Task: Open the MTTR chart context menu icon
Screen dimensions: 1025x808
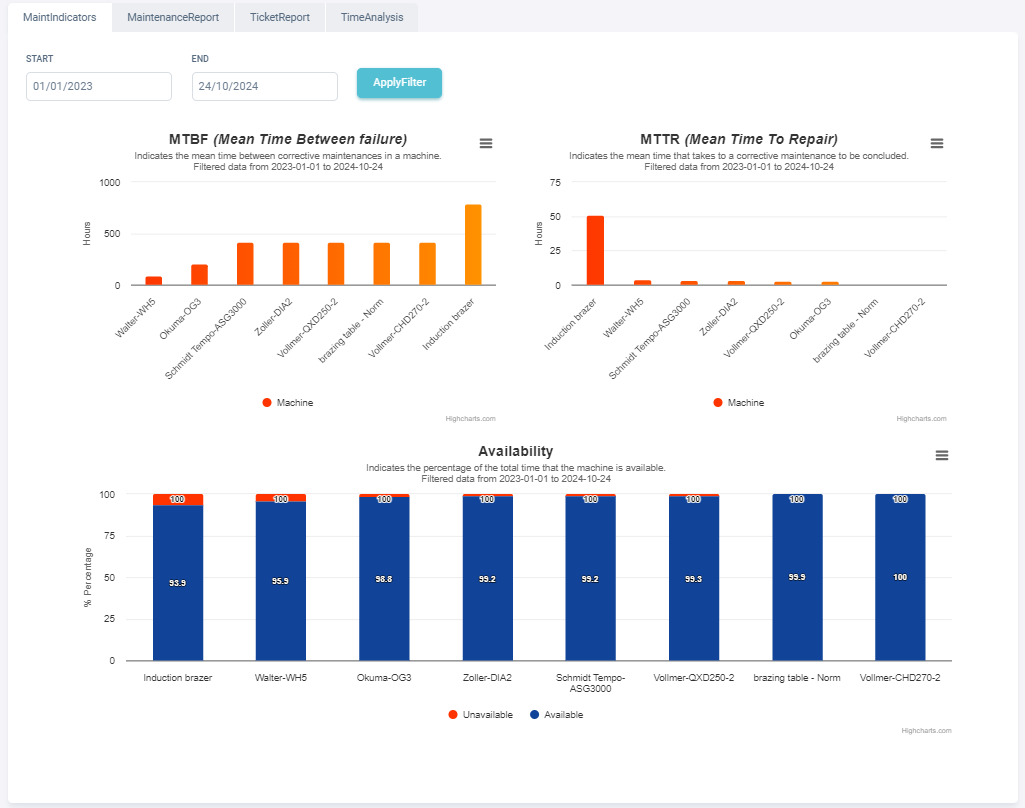Action: coord(937,143)
